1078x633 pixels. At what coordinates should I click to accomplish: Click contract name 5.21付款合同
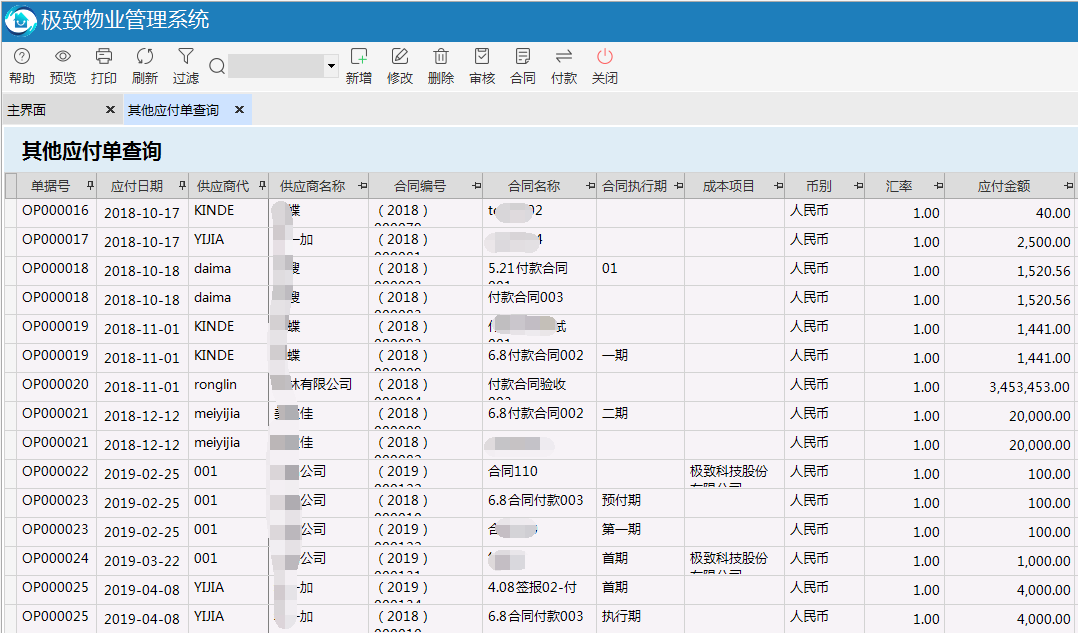528,268
